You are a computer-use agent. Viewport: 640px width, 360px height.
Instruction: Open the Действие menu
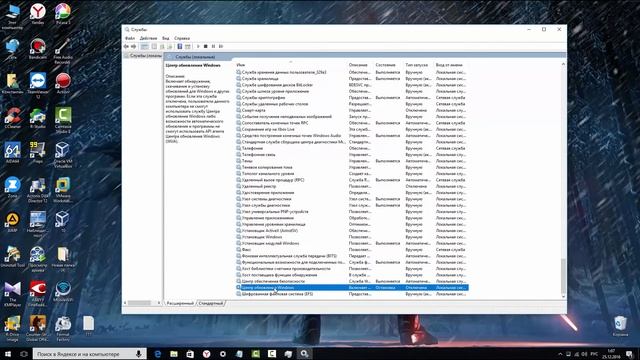(x=148, y=38)
